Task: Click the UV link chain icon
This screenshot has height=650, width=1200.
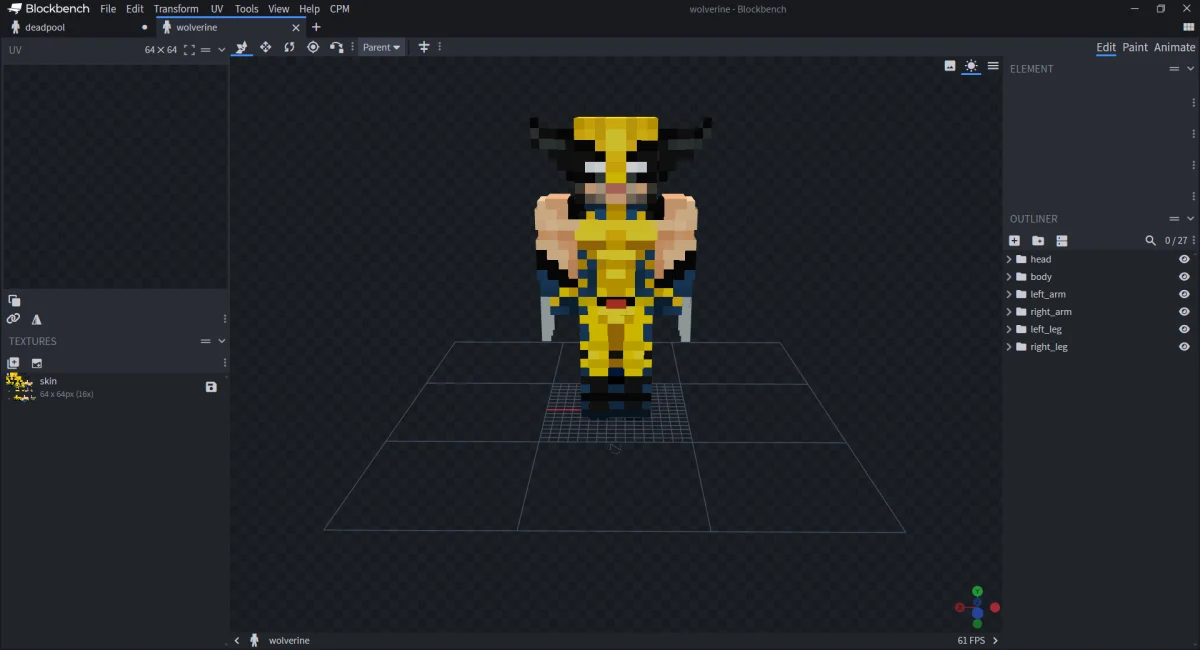Action: 13,319
